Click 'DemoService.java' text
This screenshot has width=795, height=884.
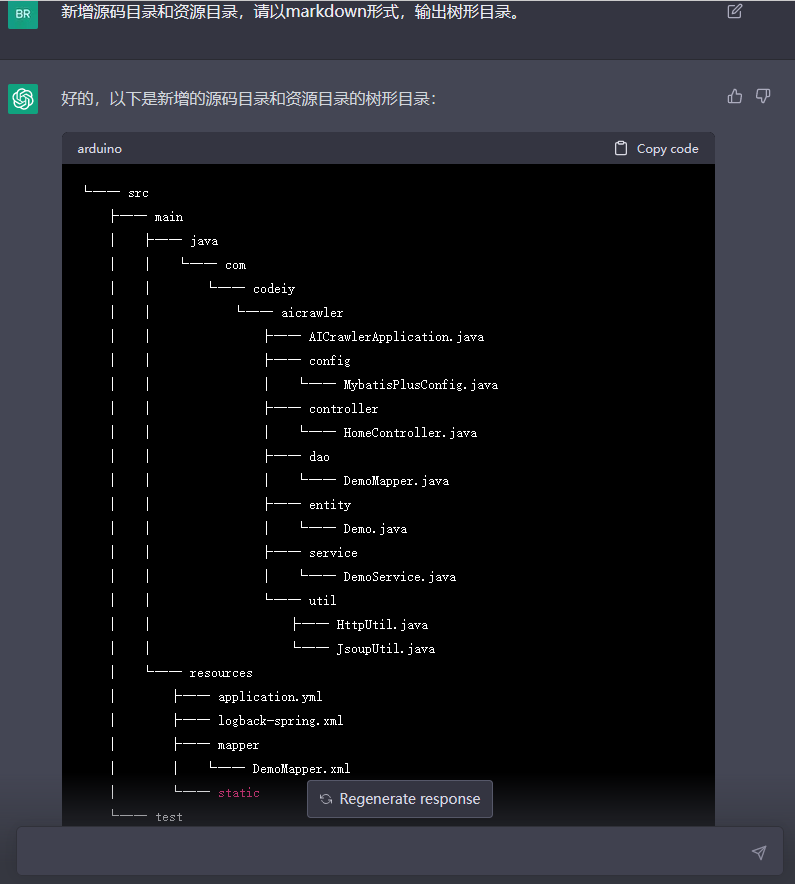tap(400, 577)
